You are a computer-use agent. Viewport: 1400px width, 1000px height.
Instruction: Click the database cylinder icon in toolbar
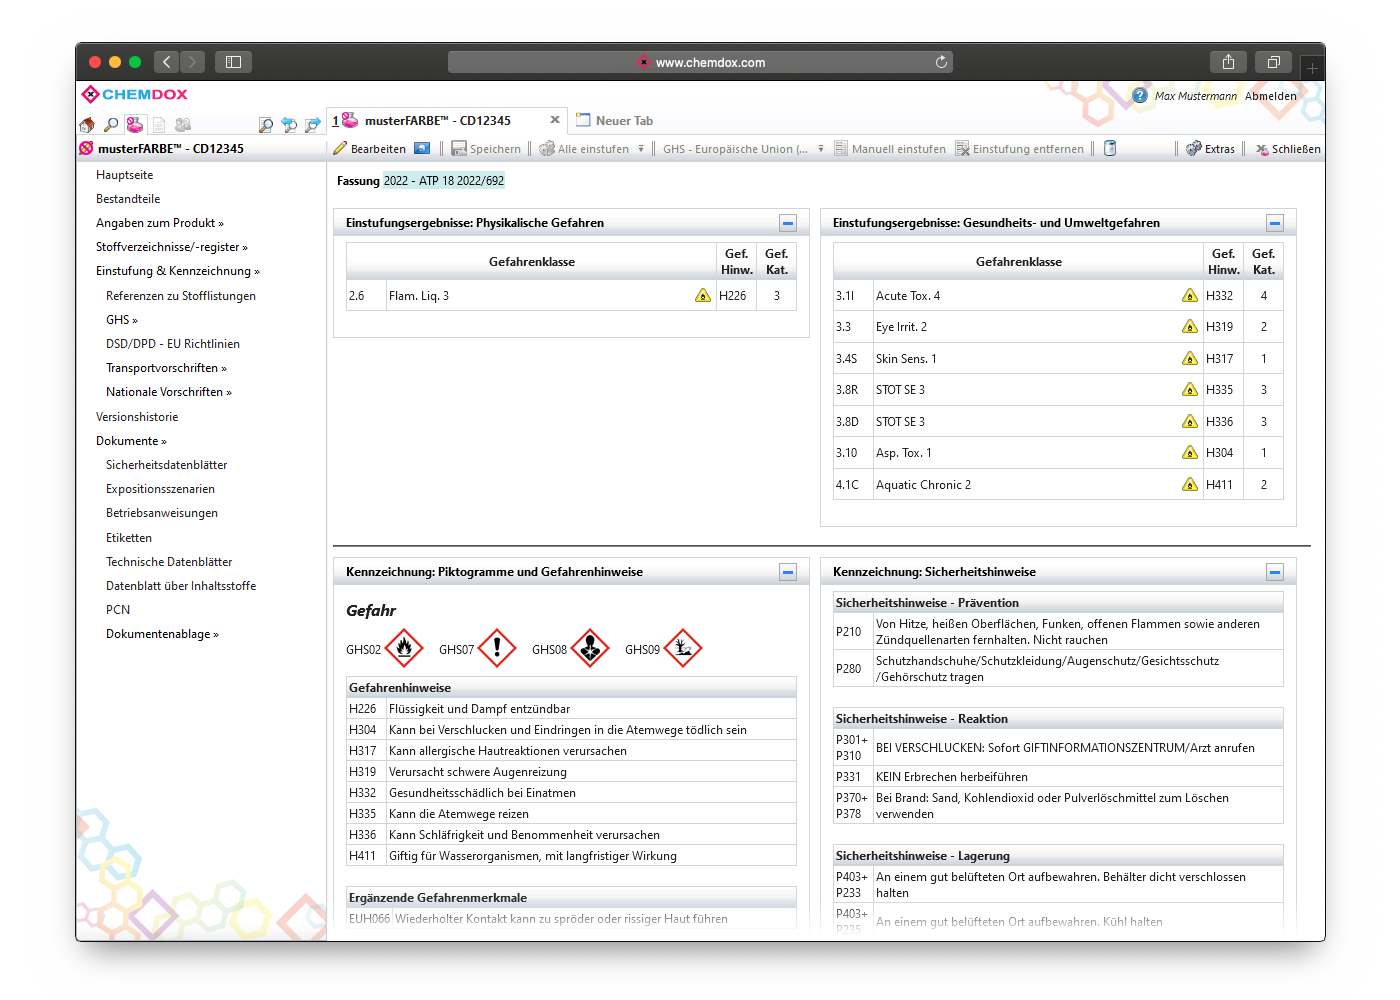(1110, 149)
